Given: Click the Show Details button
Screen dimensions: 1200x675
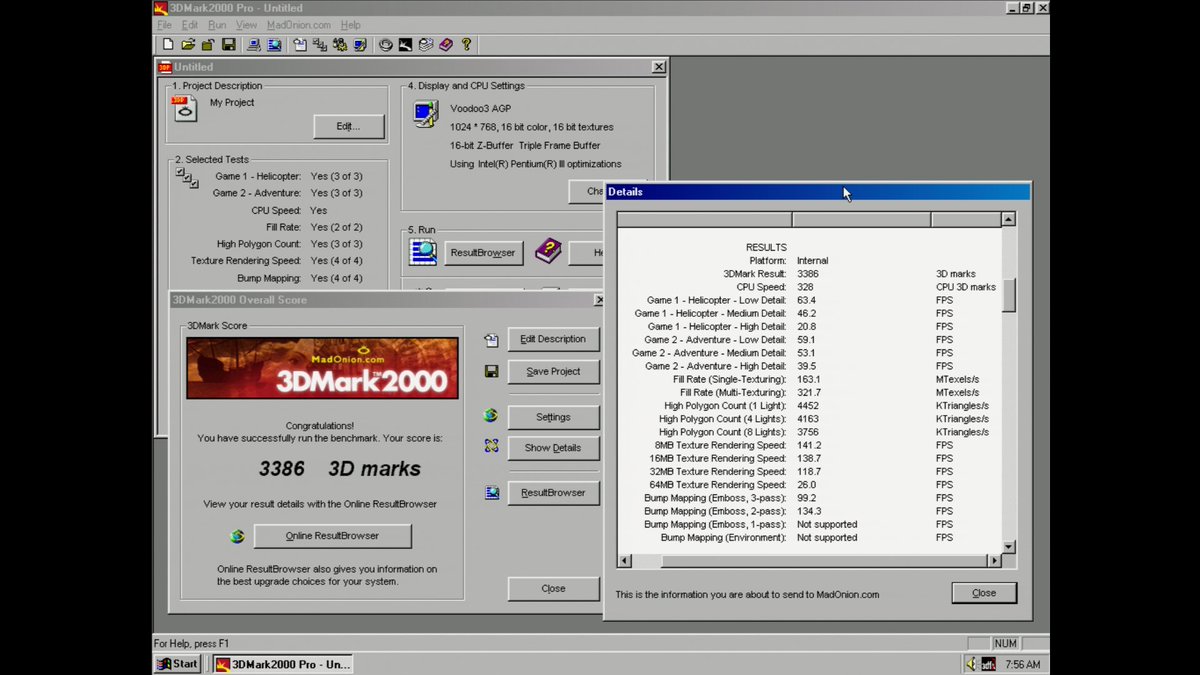Looking at the screenshot, I should point(553,448).
